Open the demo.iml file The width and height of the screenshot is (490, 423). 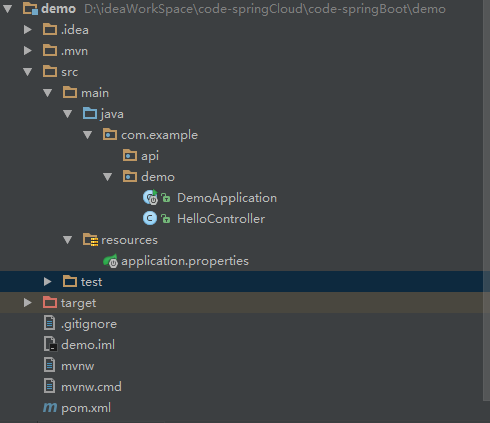tap(88, 345)
